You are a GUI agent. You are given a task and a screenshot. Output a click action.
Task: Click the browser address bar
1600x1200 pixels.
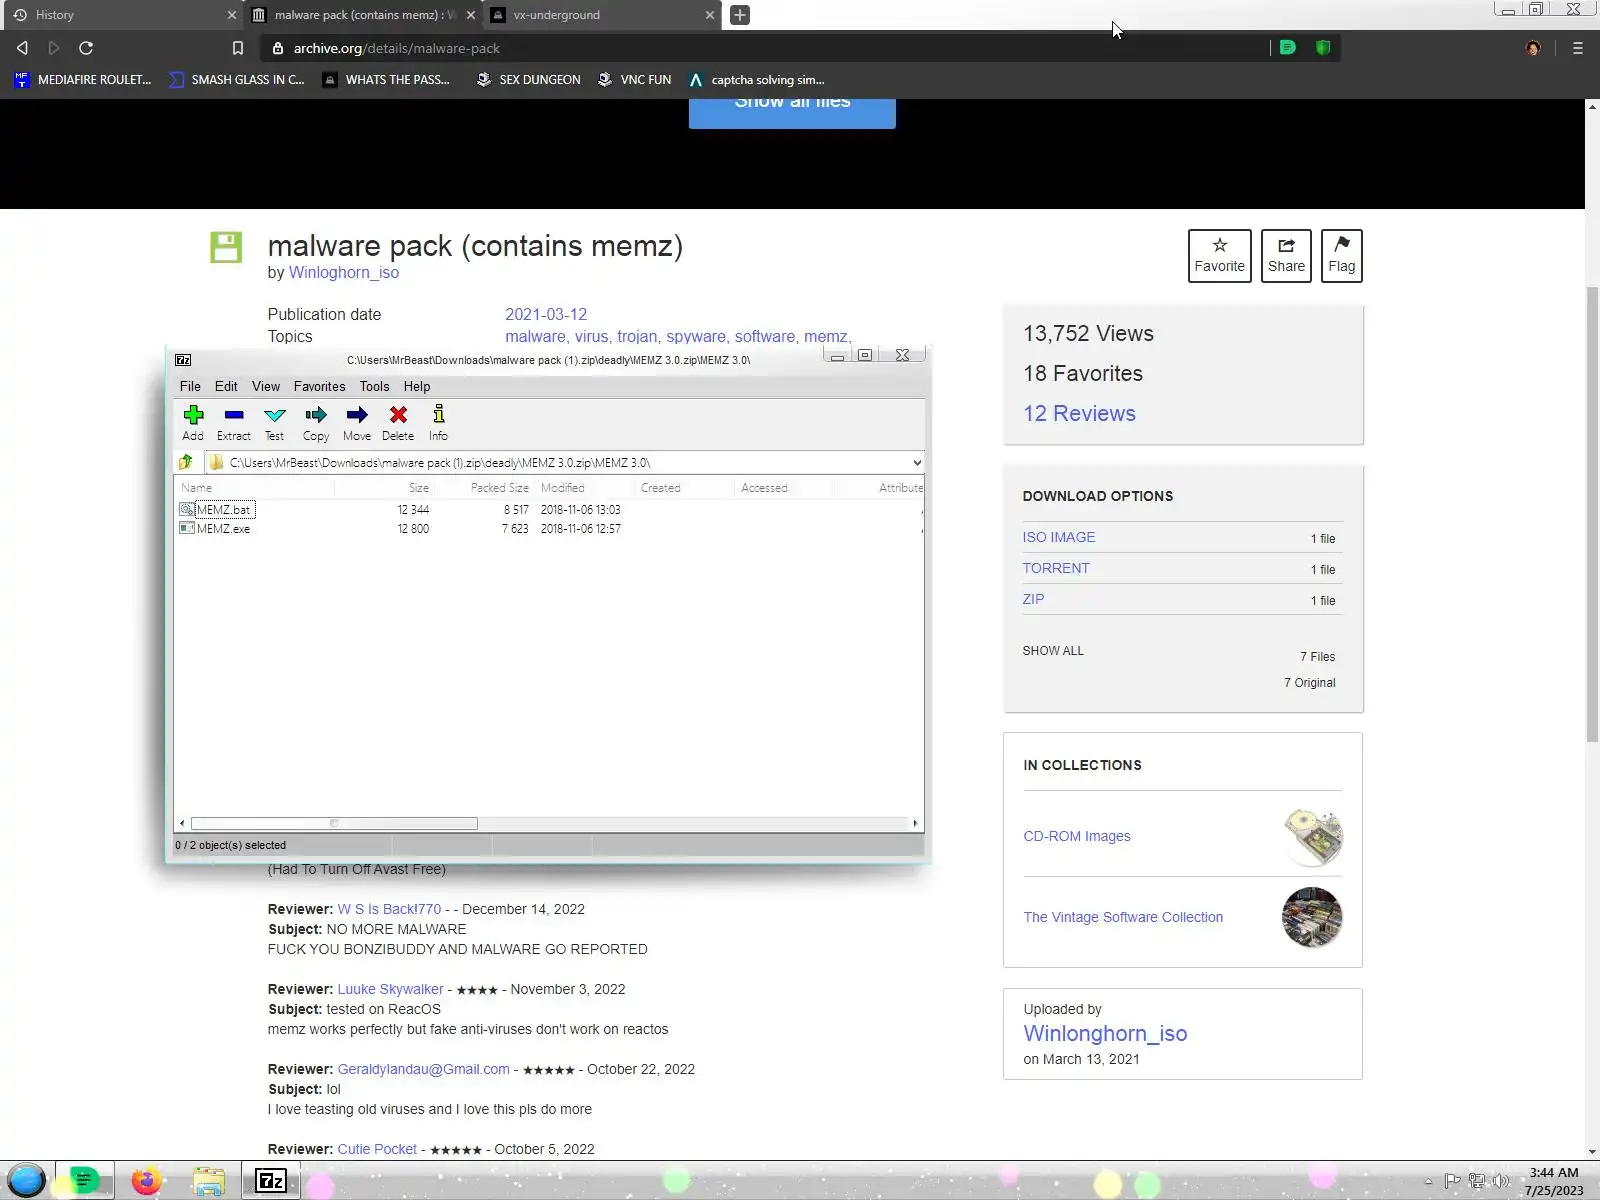coord(766,48)
